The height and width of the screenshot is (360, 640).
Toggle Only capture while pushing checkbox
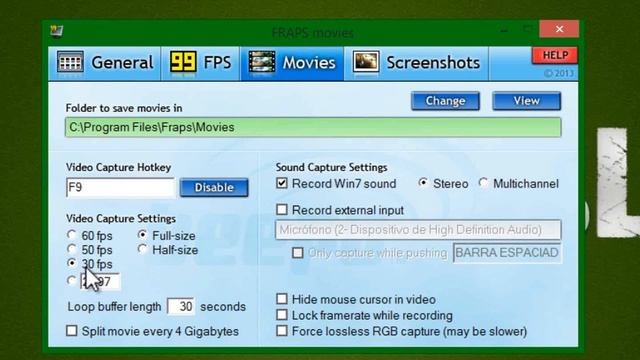(x=298, y=253)
